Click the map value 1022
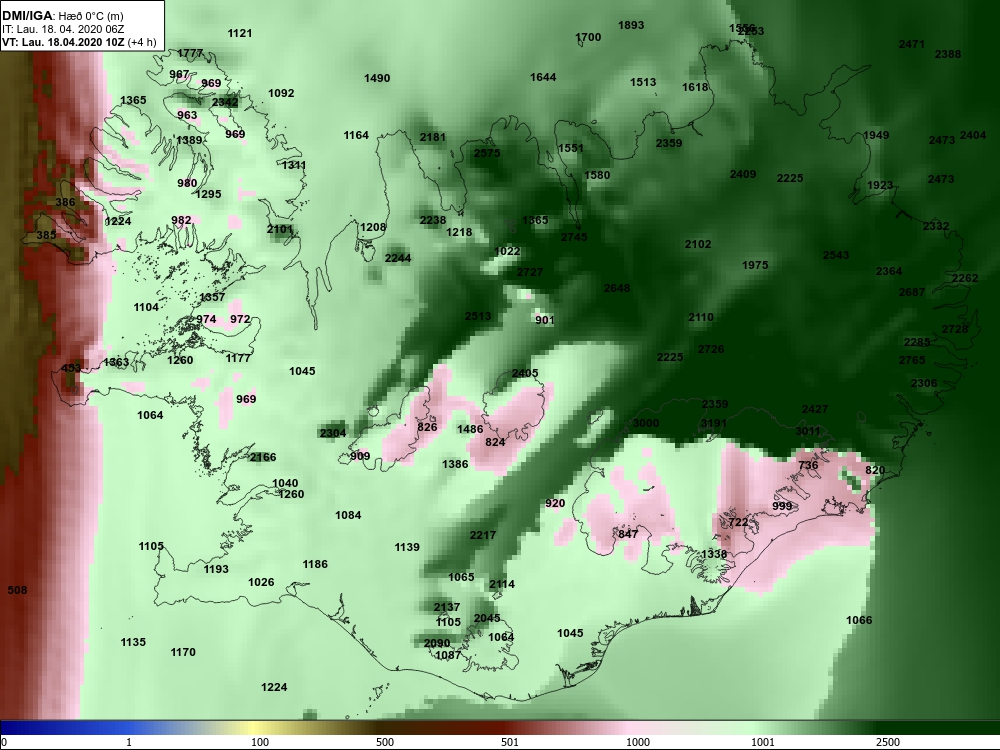The image size is (1000, 750). pyautogui.click(x=508, y=251)
